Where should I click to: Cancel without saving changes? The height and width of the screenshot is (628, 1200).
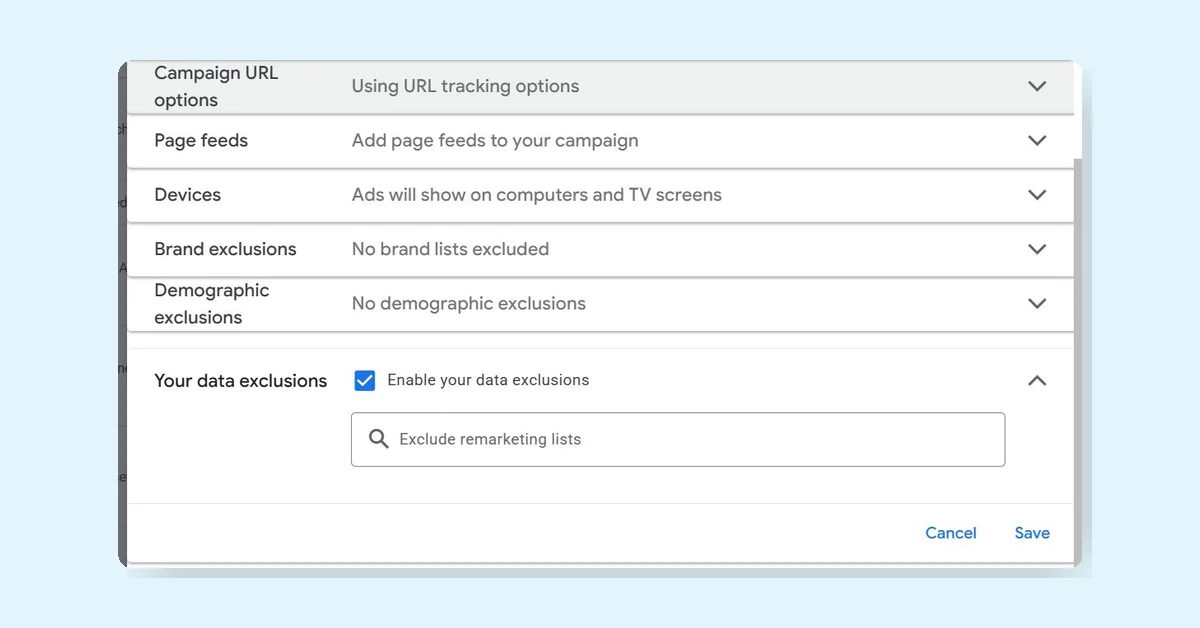pos(950,533)
